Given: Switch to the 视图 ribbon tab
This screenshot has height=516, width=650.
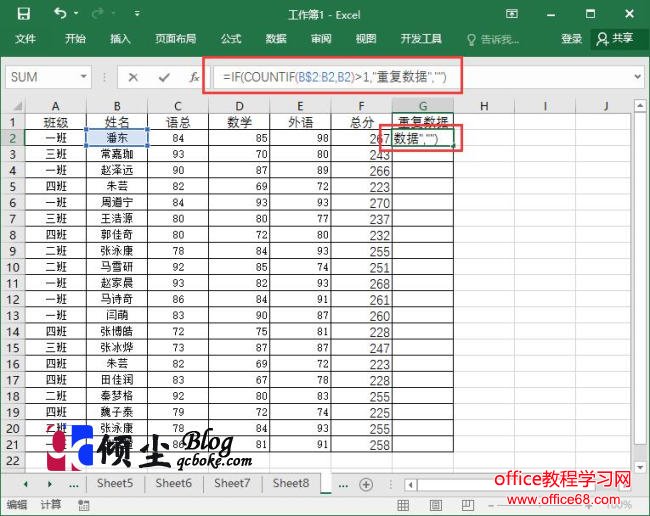Looking at the screenshot, I should pyautogui.click(x=366, y=39).
